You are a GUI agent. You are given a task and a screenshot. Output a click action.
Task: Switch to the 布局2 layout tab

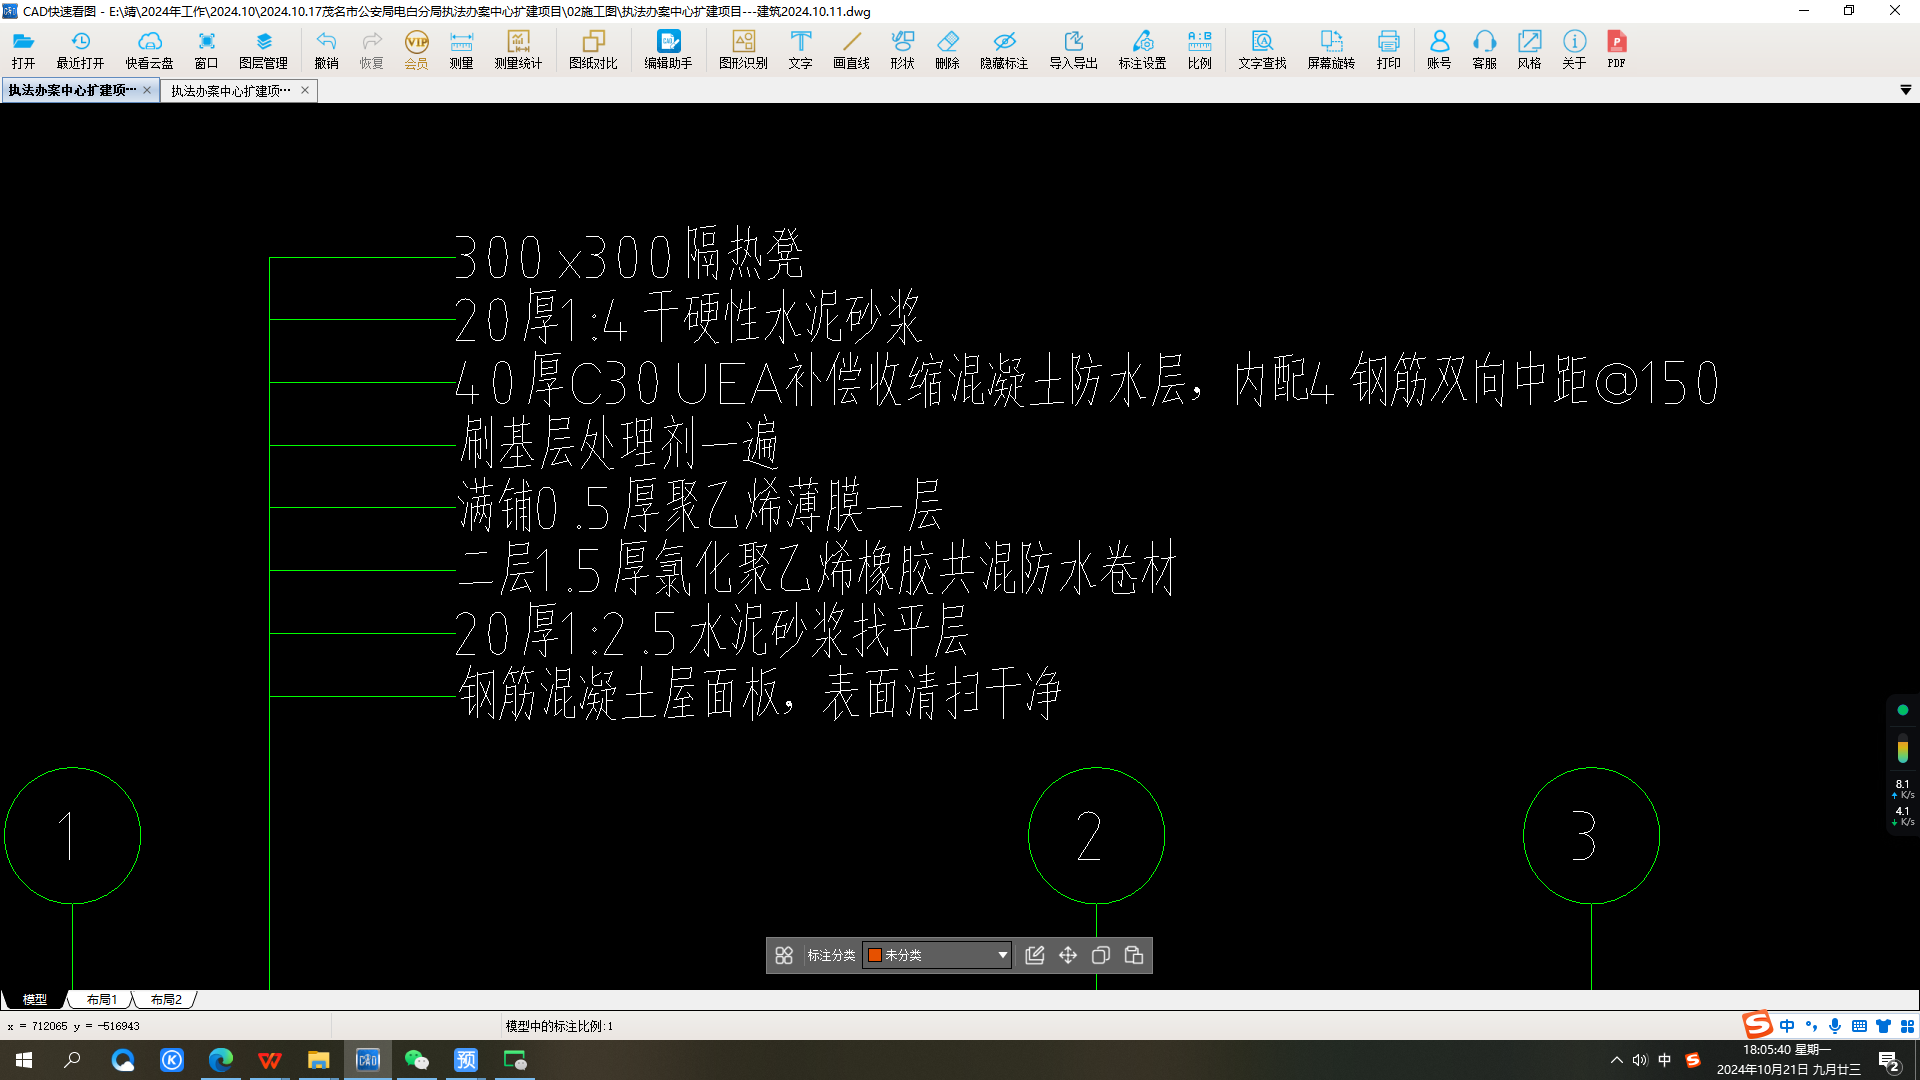coord(166,999)
